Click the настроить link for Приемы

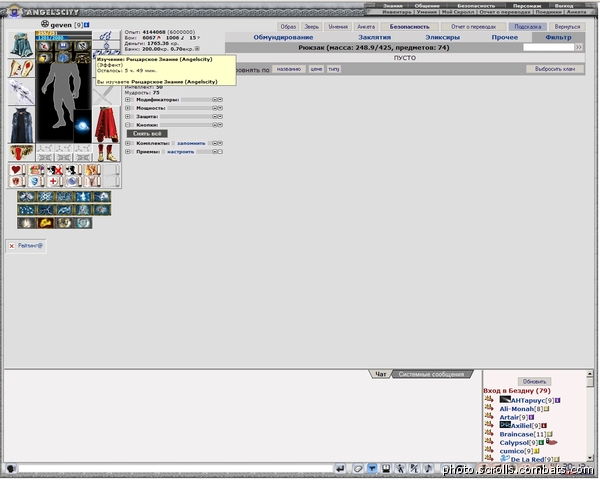pos(181,152)
